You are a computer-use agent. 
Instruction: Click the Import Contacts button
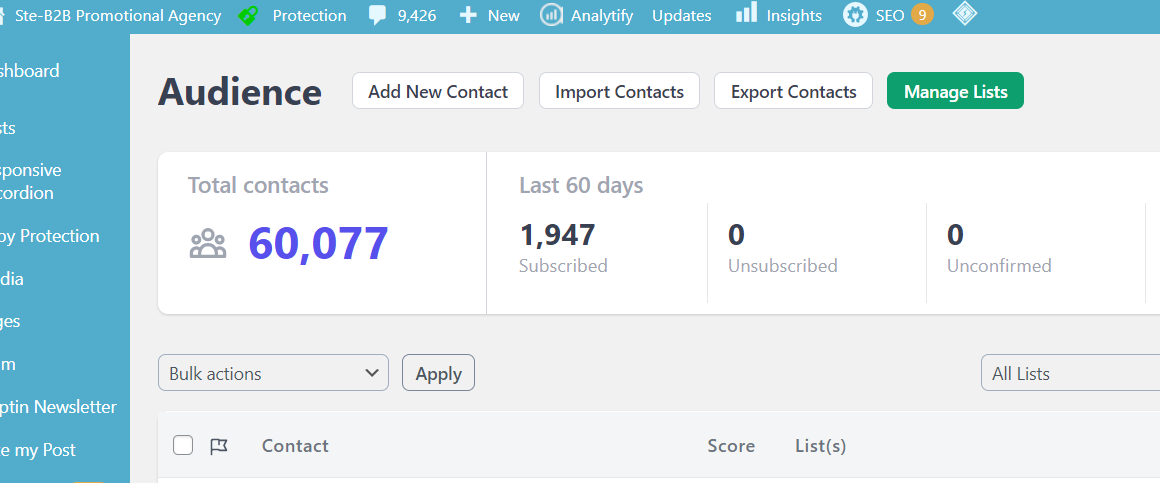pos(619,91)
